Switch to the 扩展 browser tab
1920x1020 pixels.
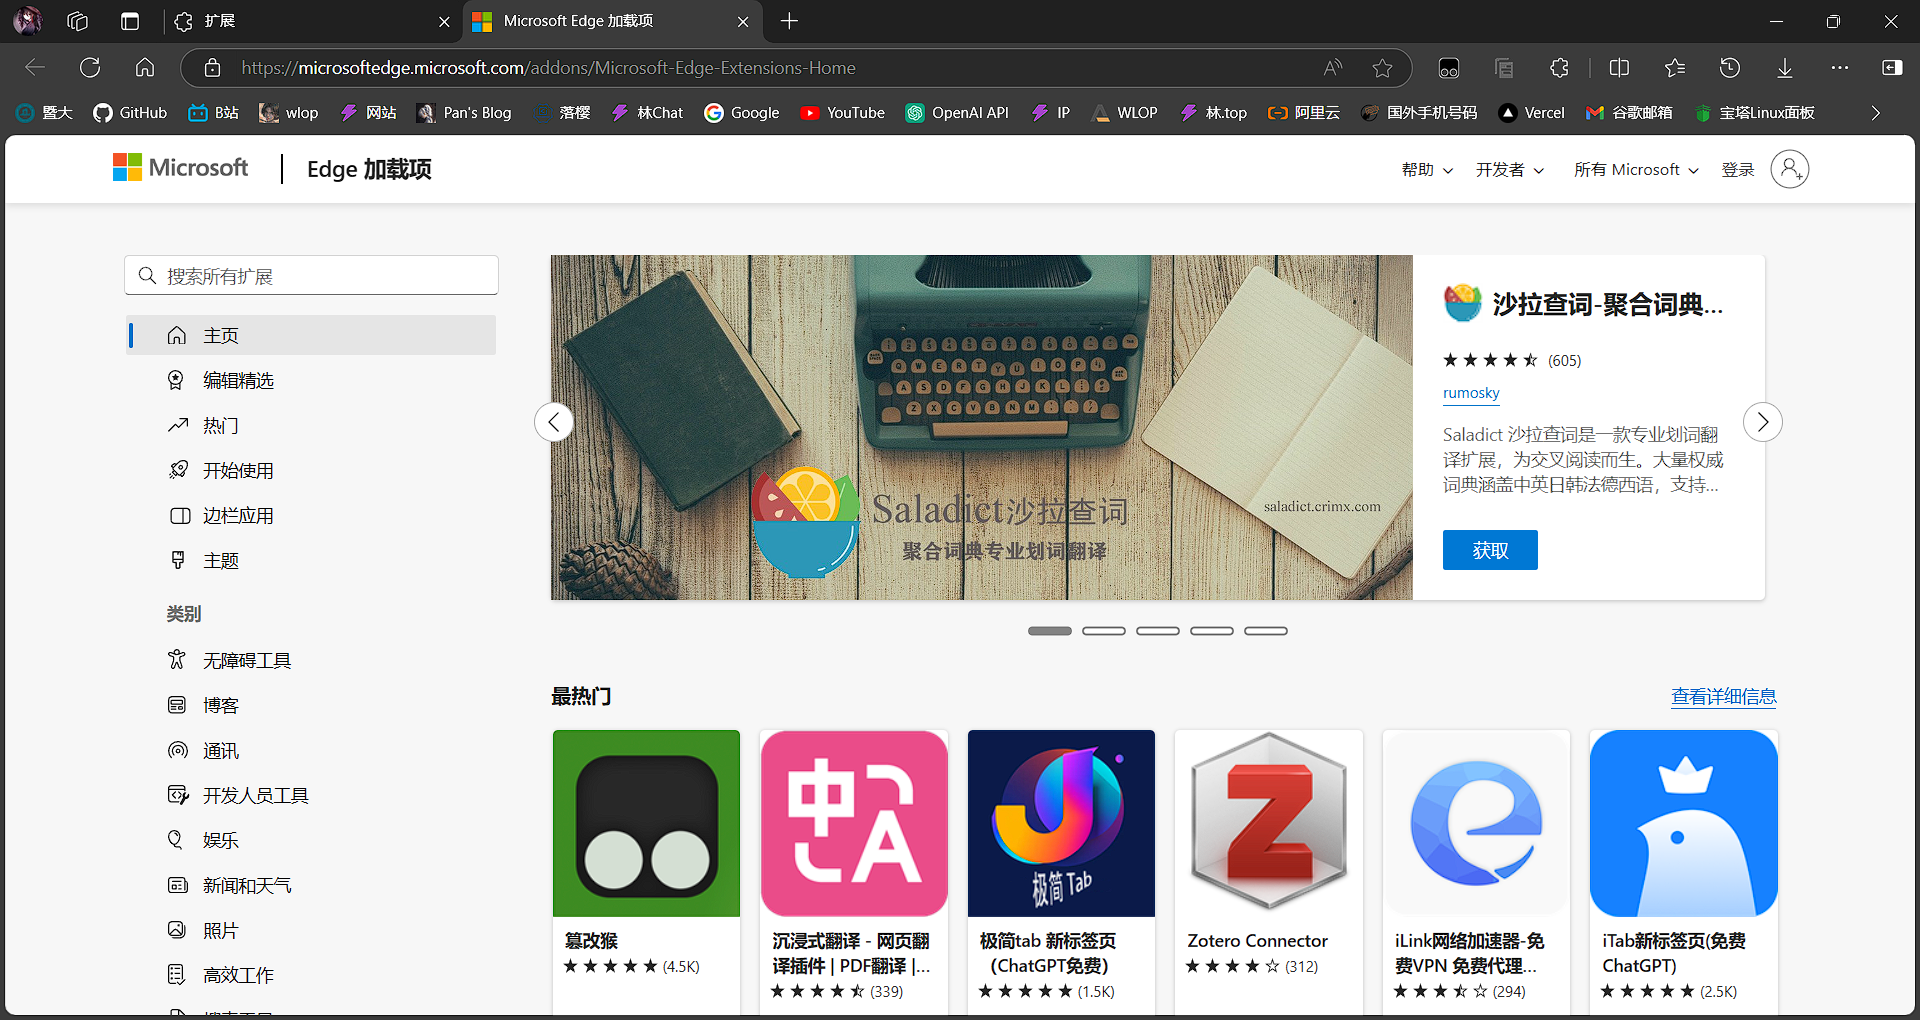coord(311,21)
